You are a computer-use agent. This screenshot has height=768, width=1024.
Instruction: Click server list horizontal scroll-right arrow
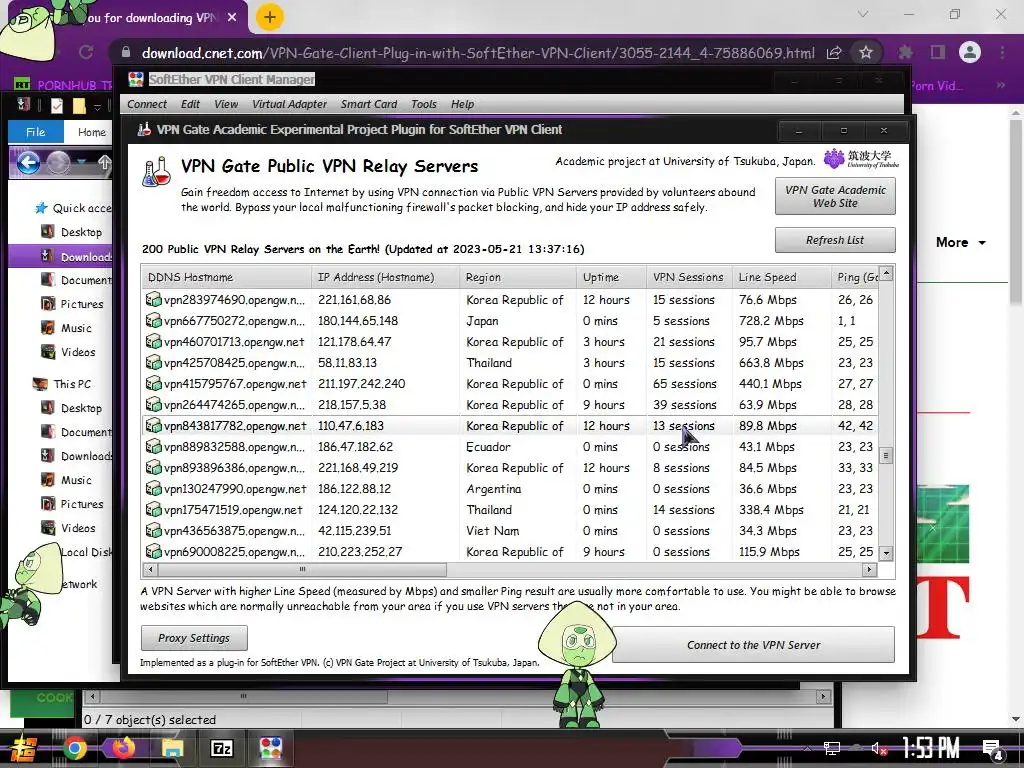(869, 569)
